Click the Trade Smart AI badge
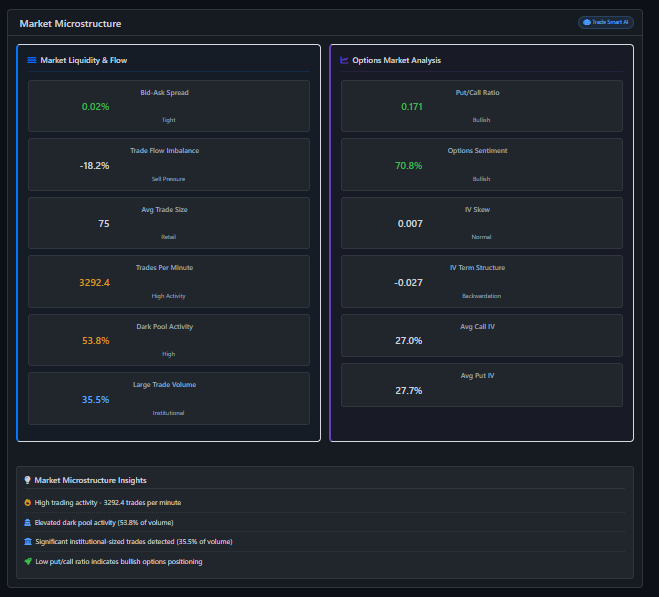Screen dimensions: 659x597 coord(605,22)
